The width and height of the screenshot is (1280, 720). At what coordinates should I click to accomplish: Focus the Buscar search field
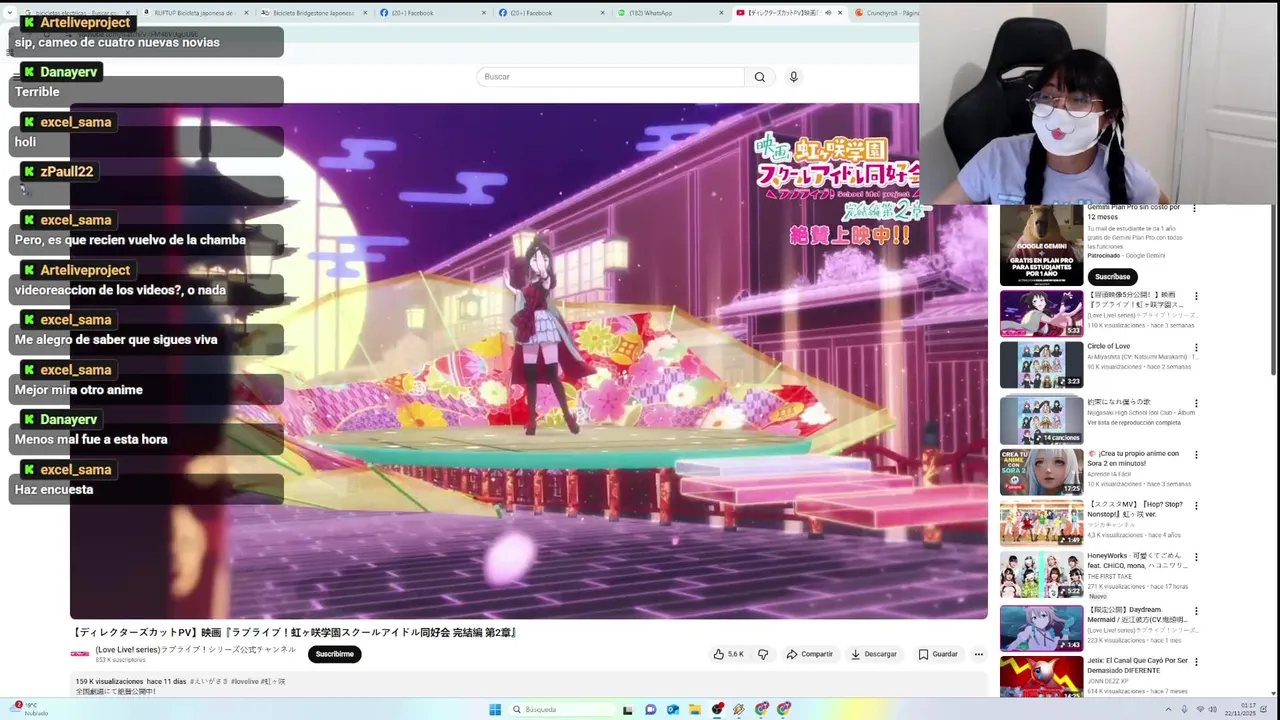(610, 77)
